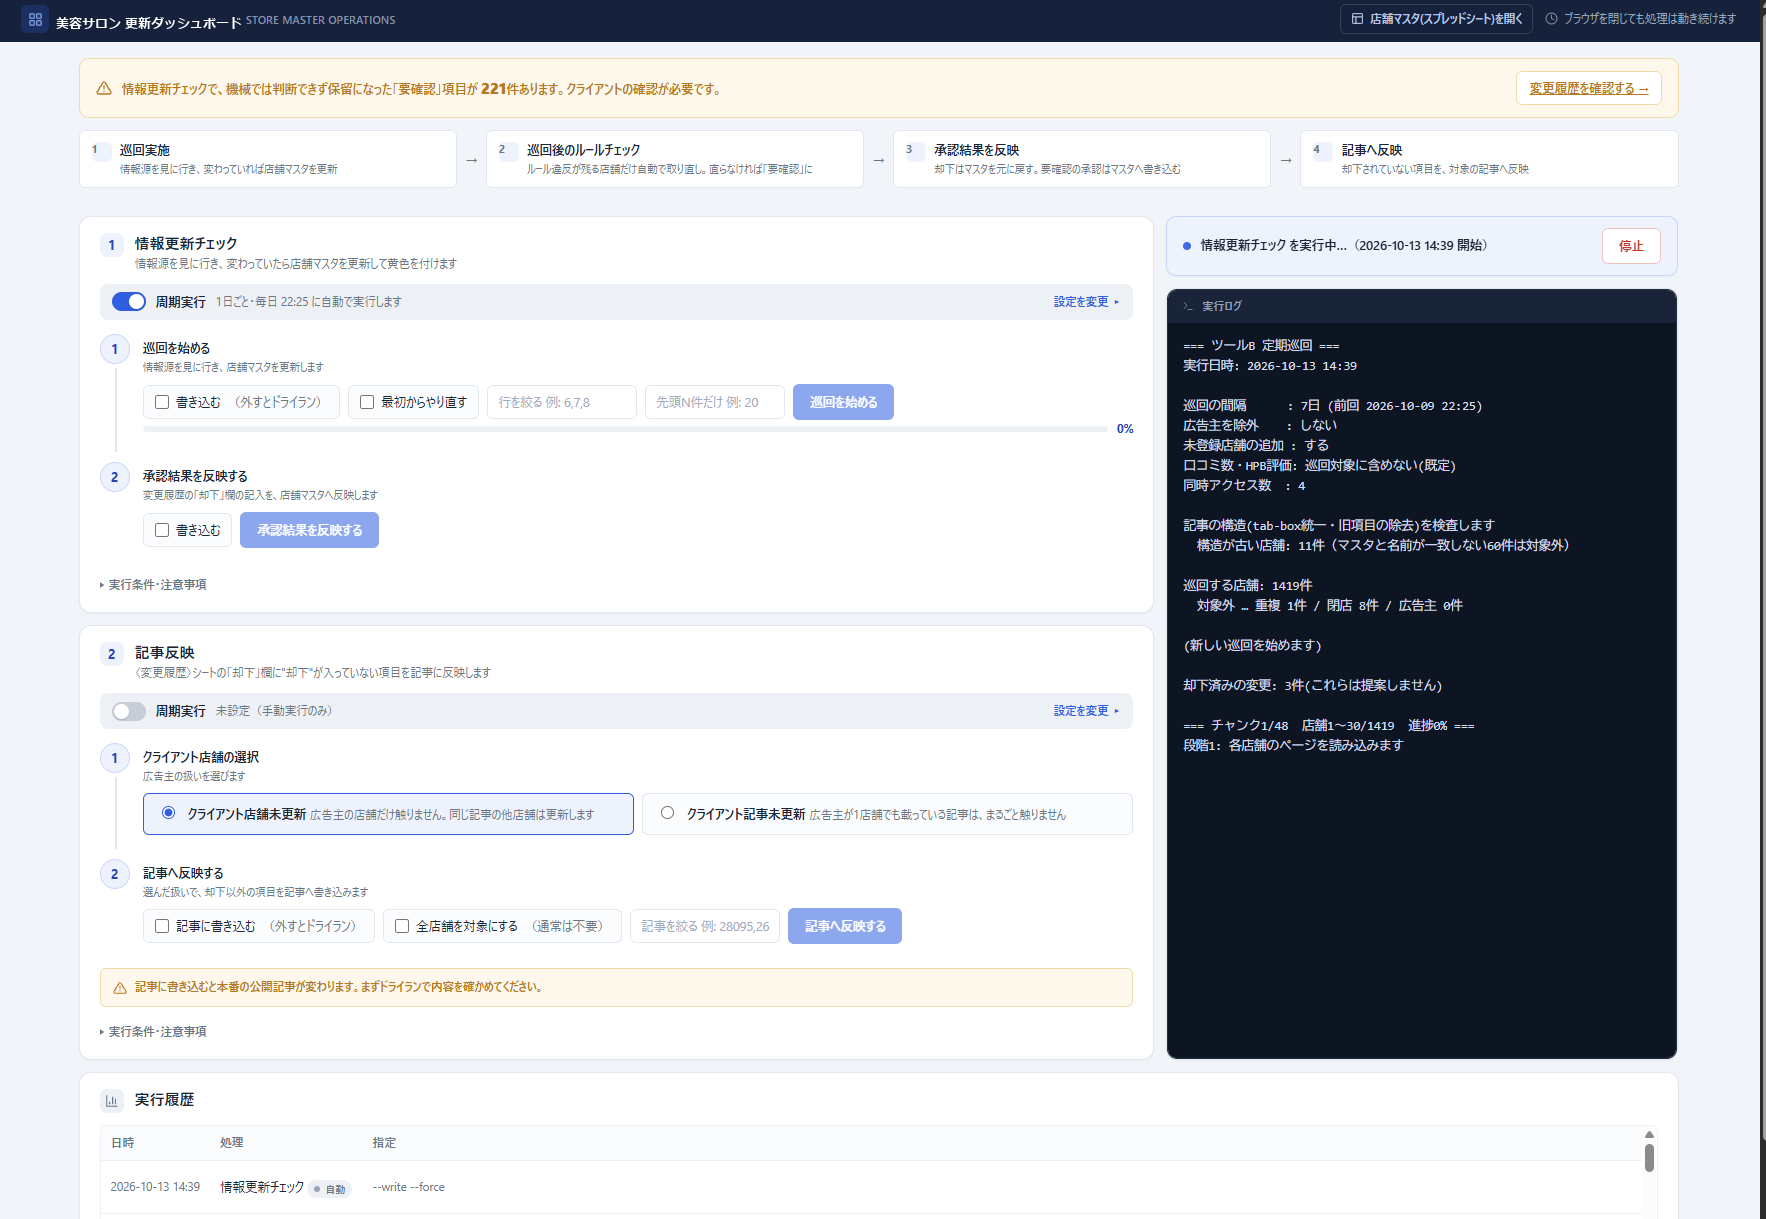1766x1219 pixels.
Task: Check 書き込む under 承認結果を反映する
Action: click(x=162, y=530)
